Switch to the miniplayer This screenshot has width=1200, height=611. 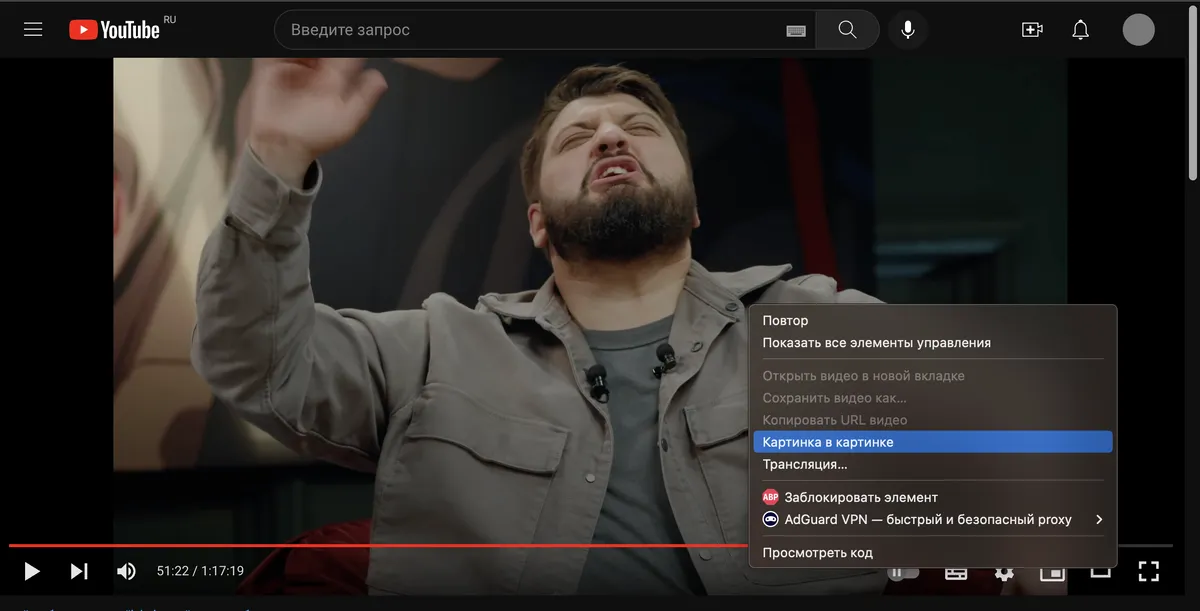(1052, 574)
